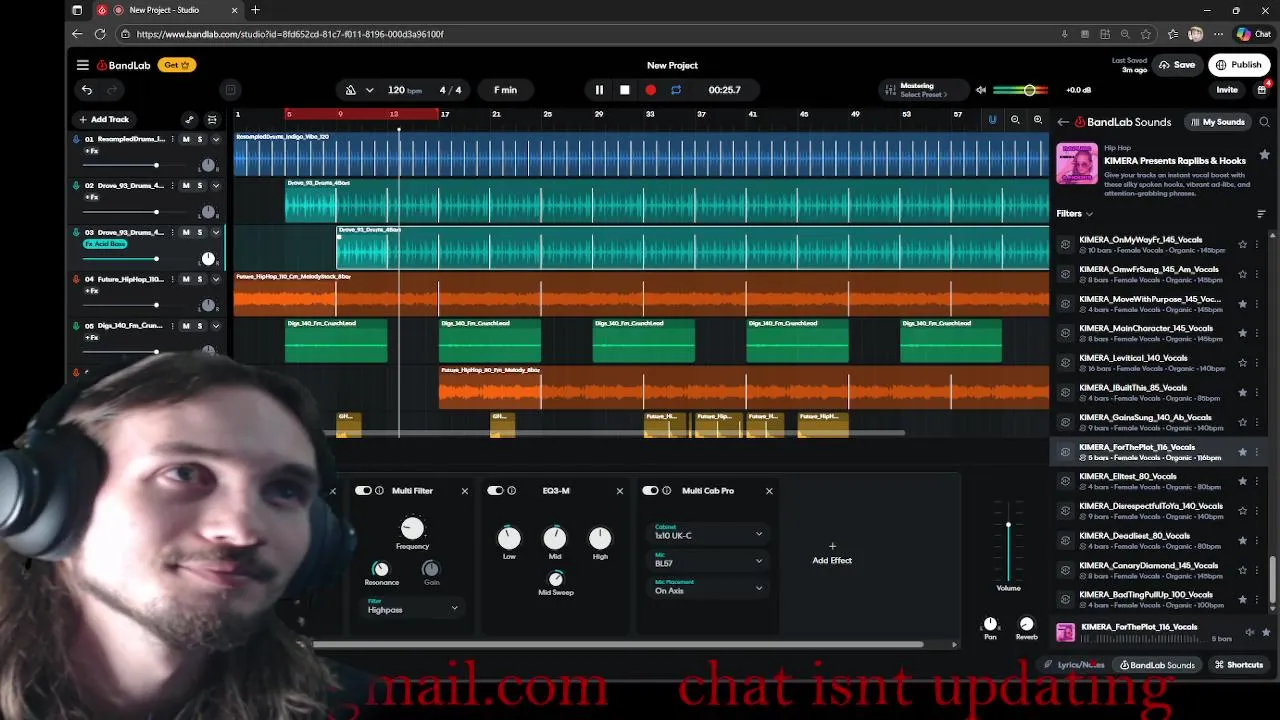The width and height of the screenshot is (1280, 720).
Task: Toggle loop cycle mode
Action: [x=676, y=90]
